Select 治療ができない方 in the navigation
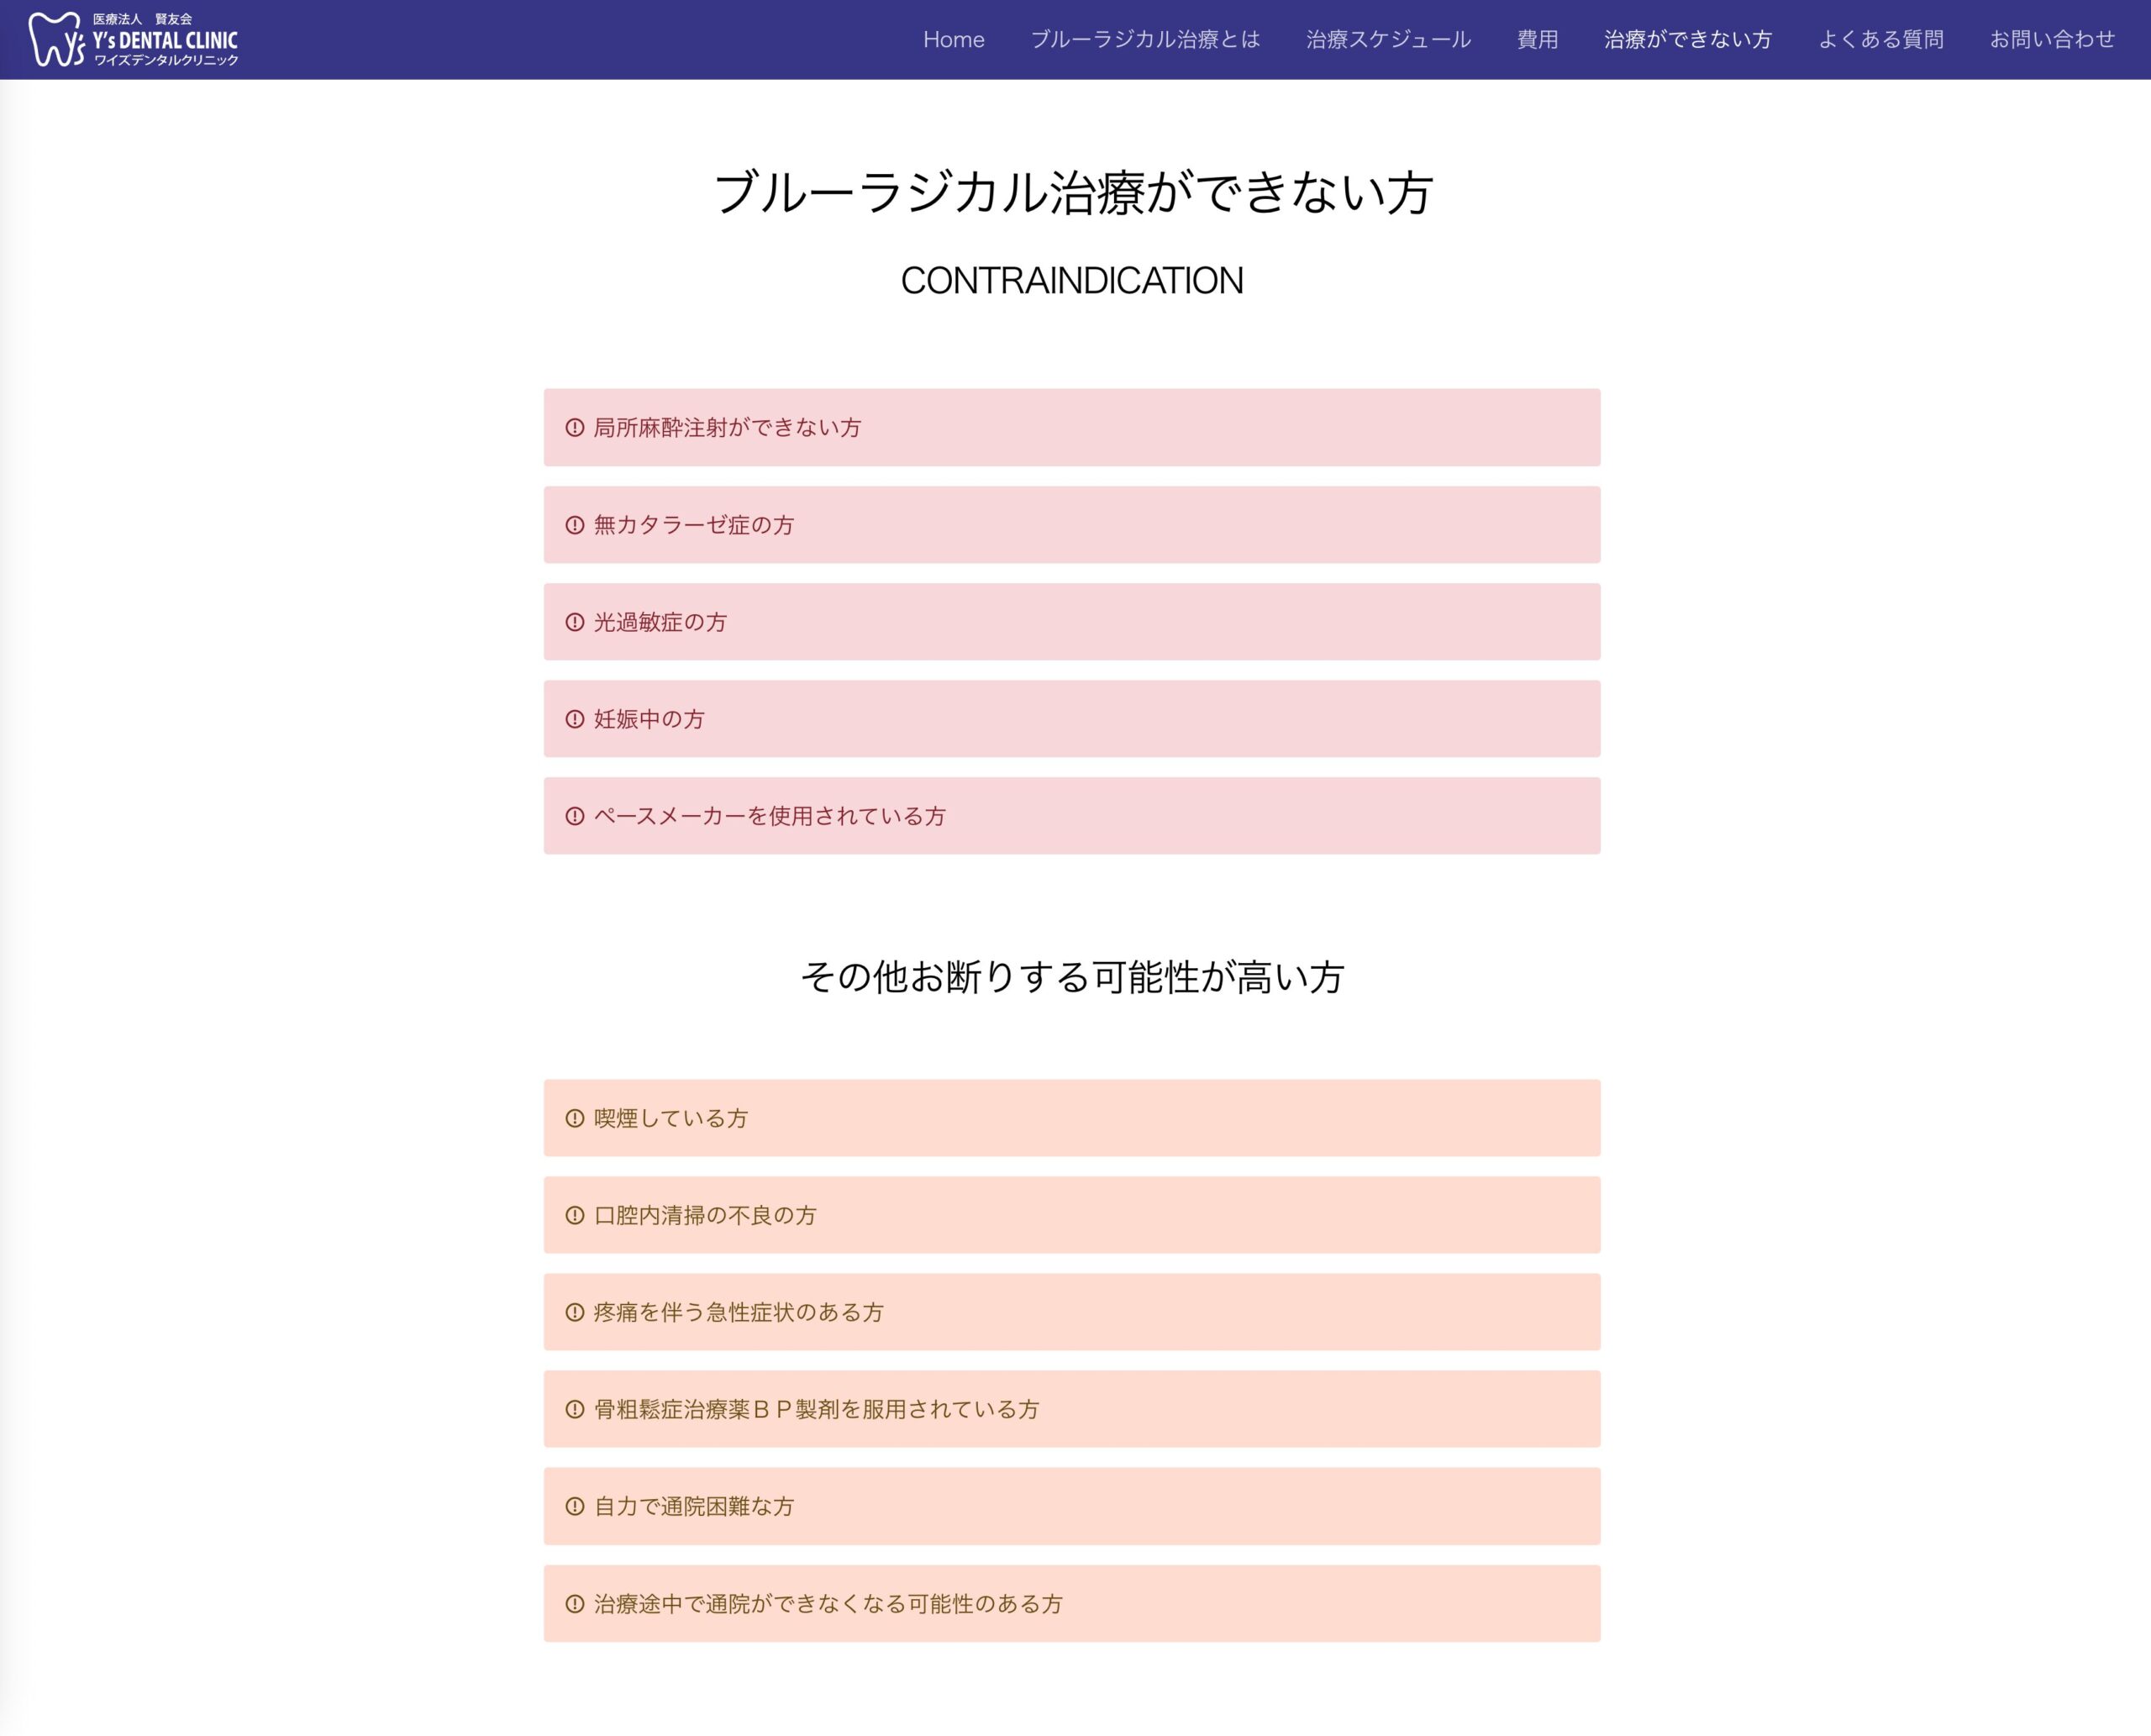 (x=1688, y=39)
